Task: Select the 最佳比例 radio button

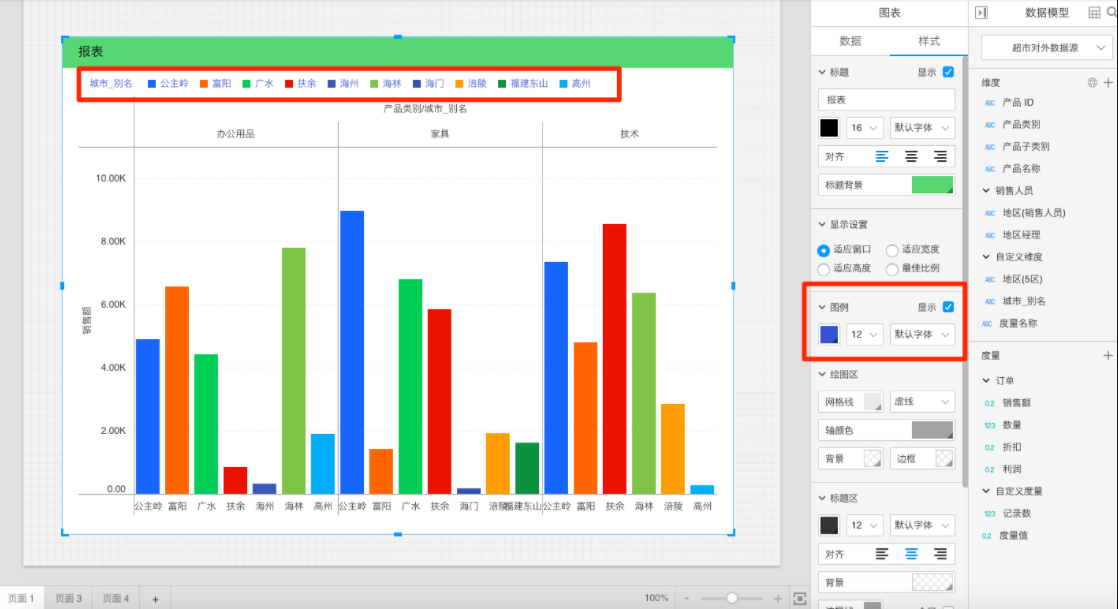Action: coord(892,270)
